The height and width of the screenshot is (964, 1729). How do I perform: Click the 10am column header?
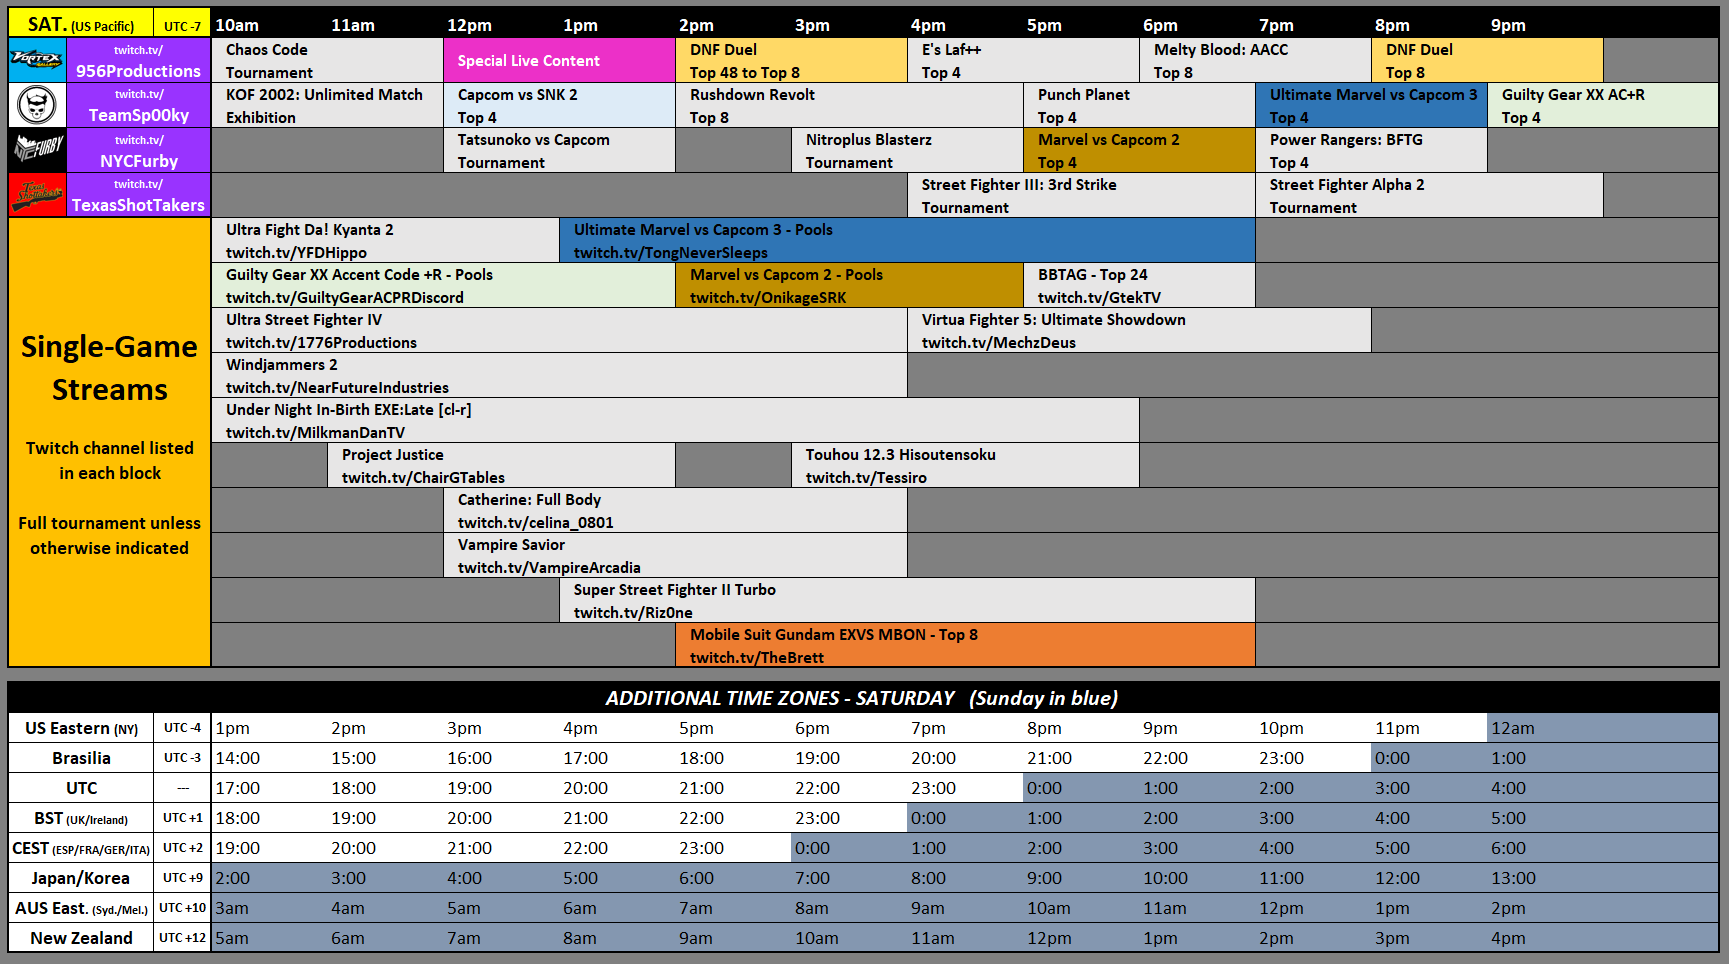[237, 25]
